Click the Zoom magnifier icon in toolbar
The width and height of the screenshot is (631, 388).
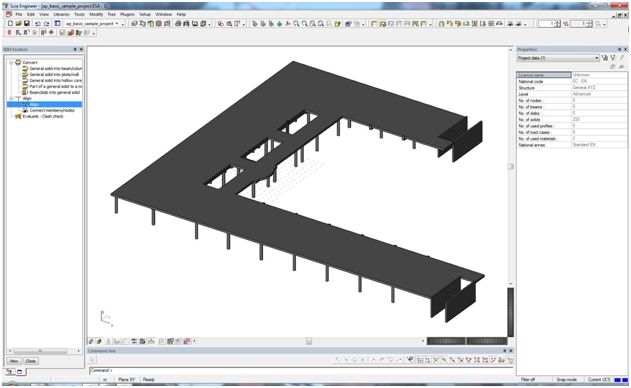297,24
